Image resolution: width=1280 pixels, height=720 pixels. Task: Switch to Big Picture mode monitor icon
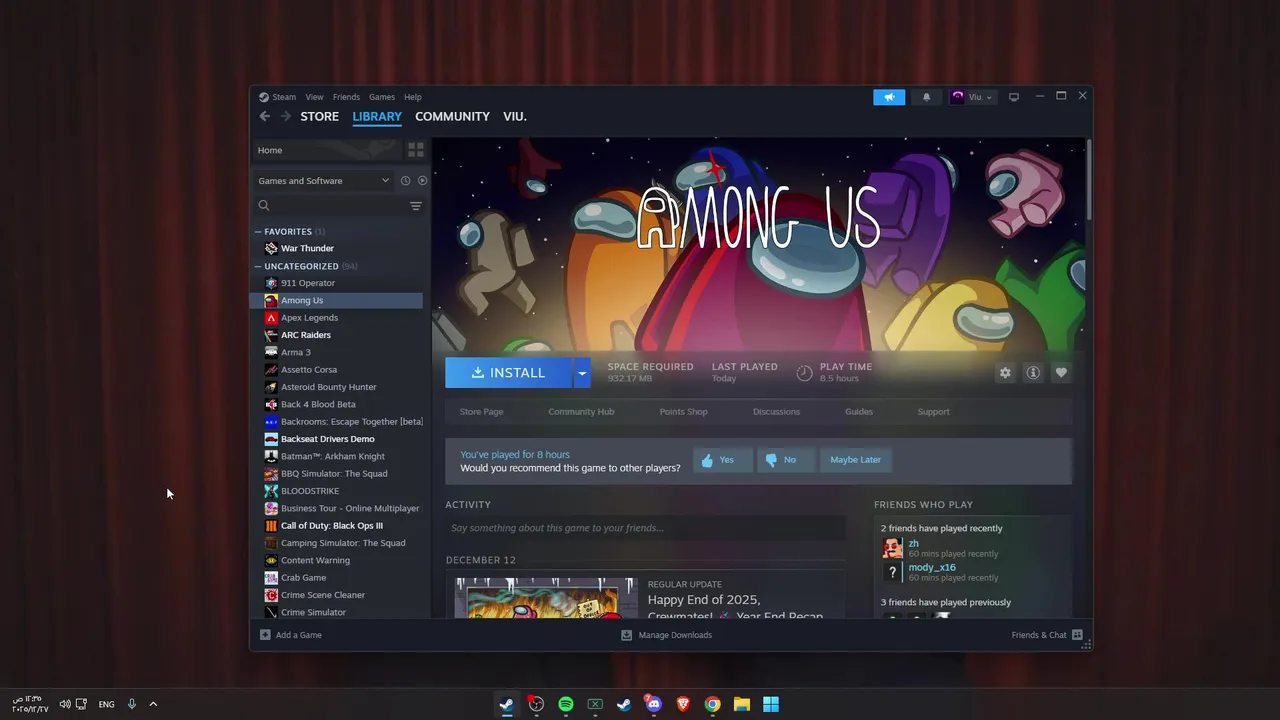(x=1014, y=97)
